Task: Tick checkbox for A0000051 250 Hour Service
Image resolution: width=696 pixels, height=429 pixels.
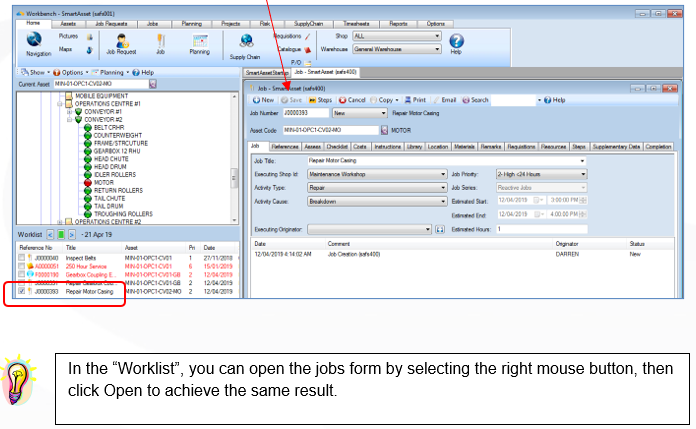Action: point(21,266)
